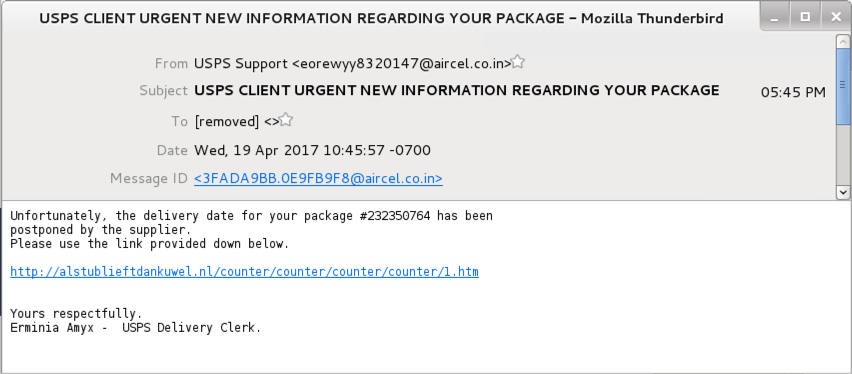Viewport: 852px width, 374px height.
Task: Toggle the star next to [removed] recipient
Action: (286, 120)
